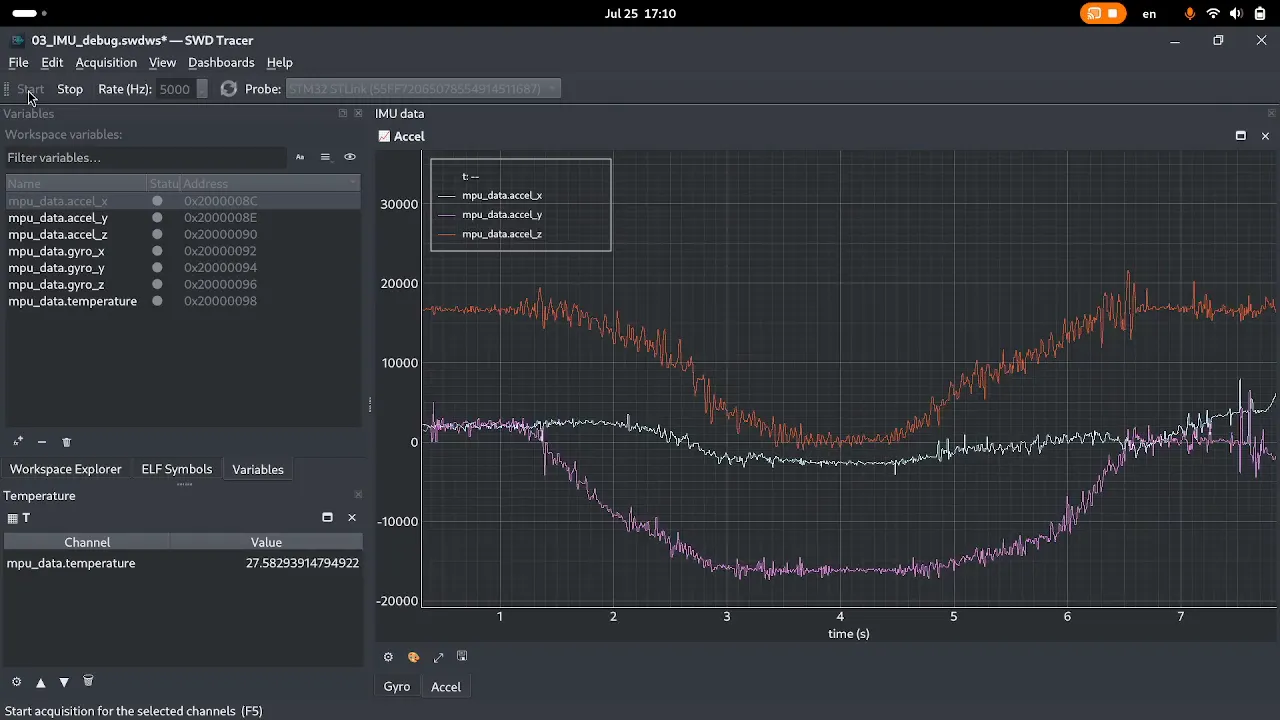
Task: Toggle case-sensitive filter (Aa) icon
Action: pyautogui.click(x=300, y=157)
